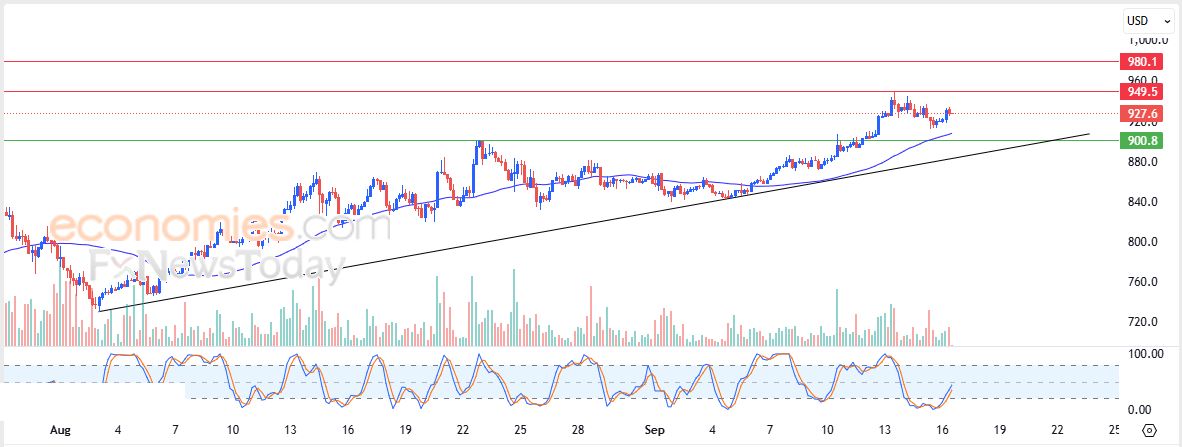The image size is (1182, 447).
Task: Click date 22 under August
Action: click(463, 430)
